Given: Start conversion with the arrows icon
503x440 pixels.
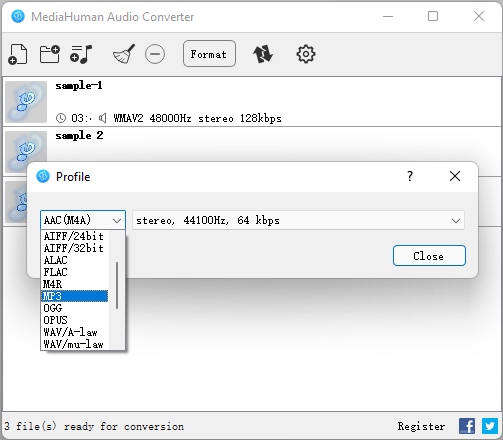Looking at the screenshot, I should tap(263, 54).
